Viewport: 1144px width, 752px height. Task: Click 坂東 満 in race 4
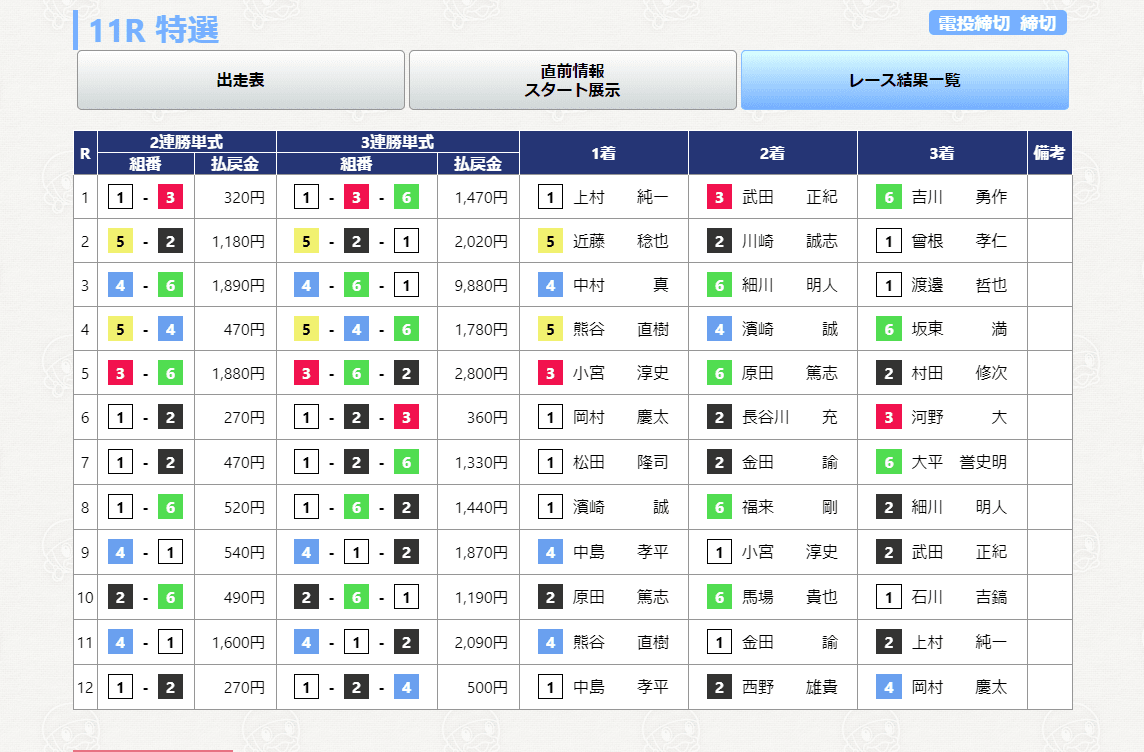click(959, 330)
